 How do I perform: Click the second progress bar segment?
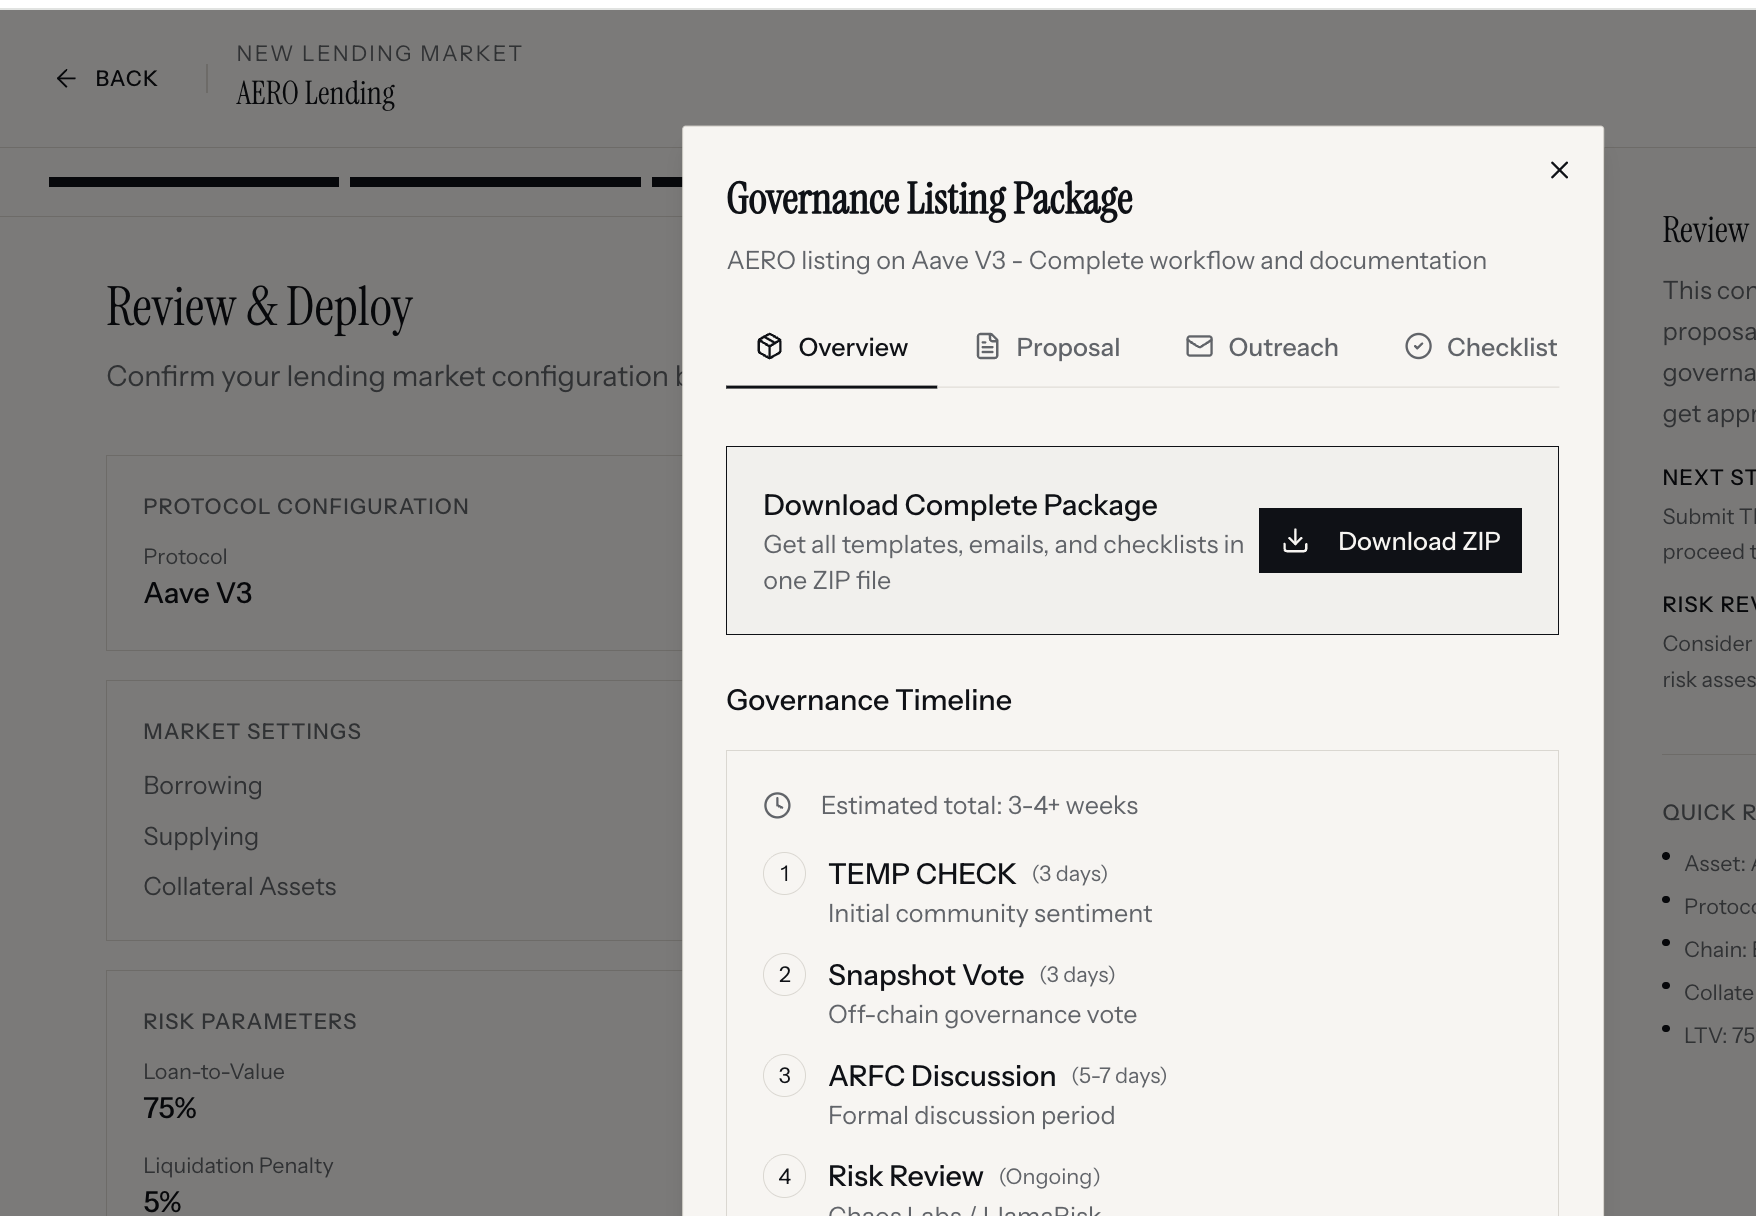click(x=495, y=182)
